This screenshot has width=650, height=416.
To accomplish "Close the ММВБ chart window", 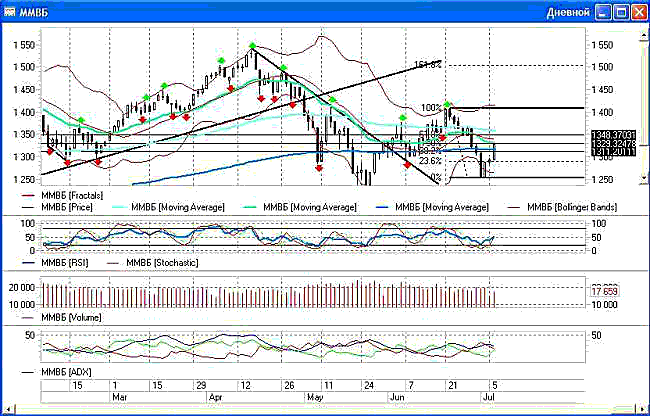I will click(639, 12).
